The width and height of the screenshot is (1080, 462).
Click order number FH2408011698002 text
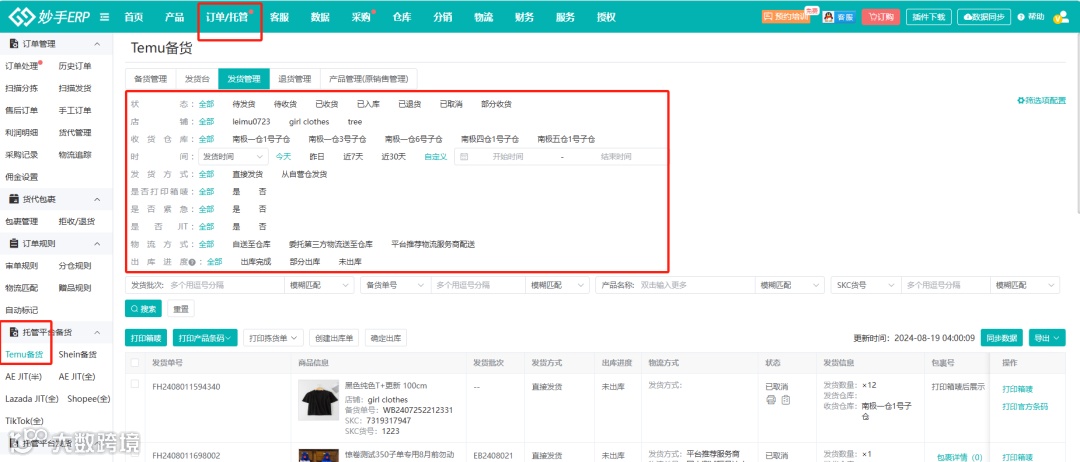[186, 455]
